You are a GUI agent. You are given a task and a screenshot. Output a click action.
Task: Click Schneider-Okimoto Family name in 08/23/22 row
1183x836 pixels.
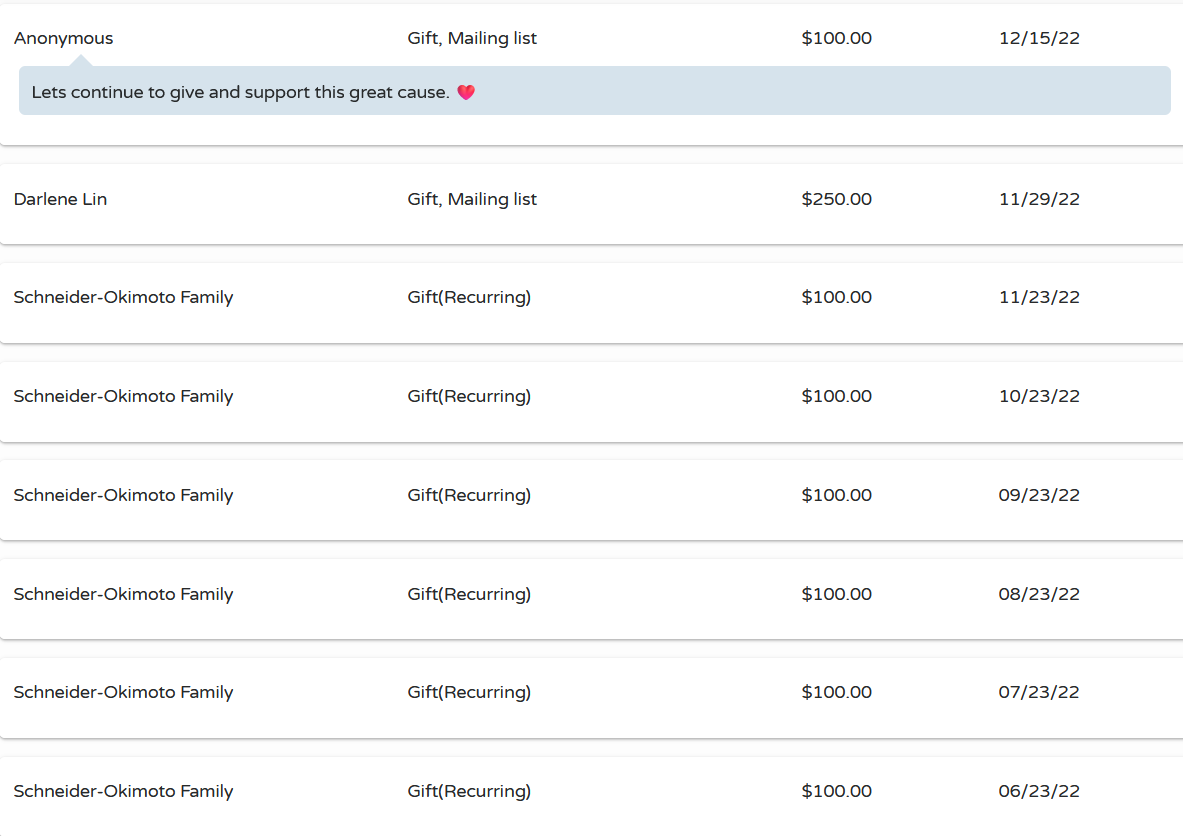(x=124, y=595)
